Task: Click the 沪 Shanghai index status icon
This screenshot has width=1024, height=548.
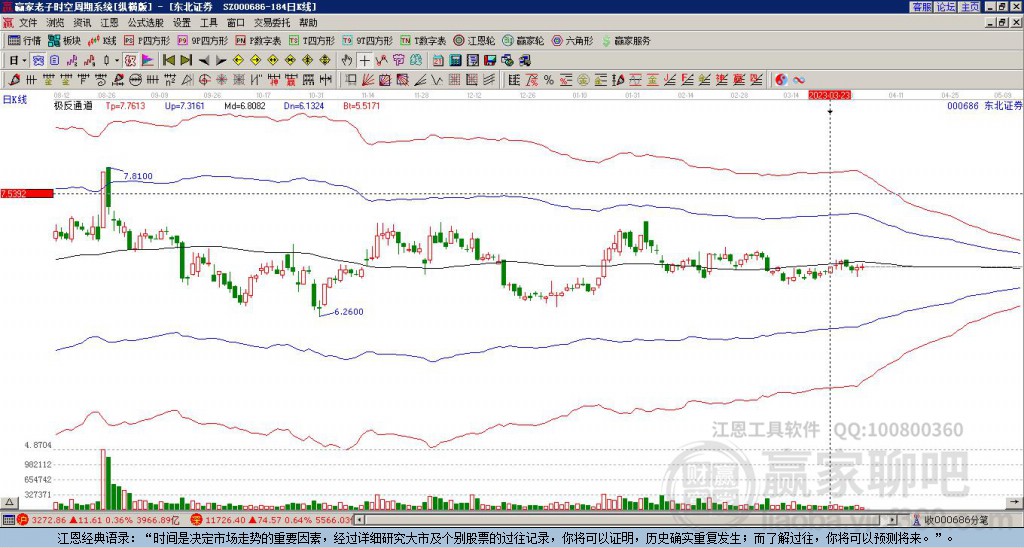Action: 22,520
